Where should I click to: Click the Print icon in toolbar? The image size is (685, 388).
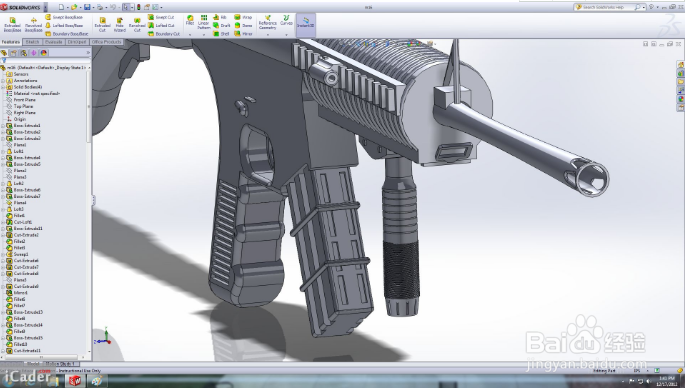[x=100, y=7]
